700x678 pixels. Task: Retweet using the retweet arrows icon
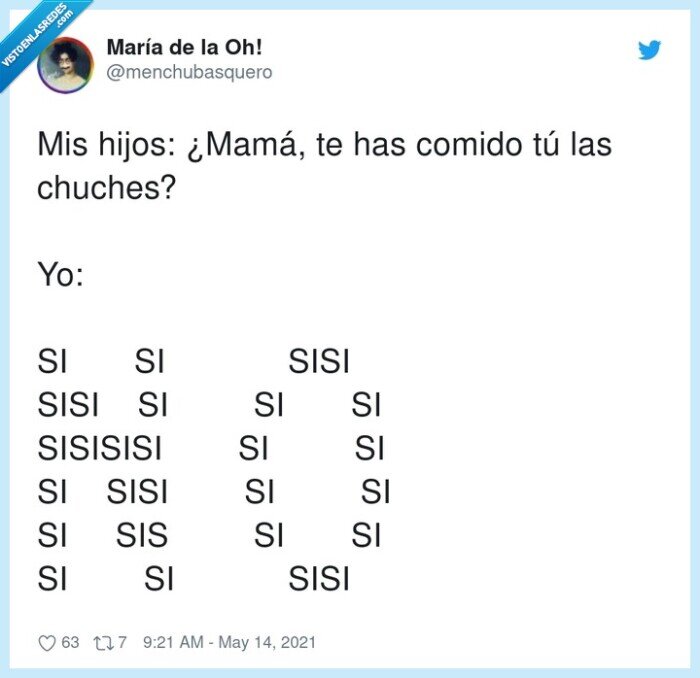101,643
